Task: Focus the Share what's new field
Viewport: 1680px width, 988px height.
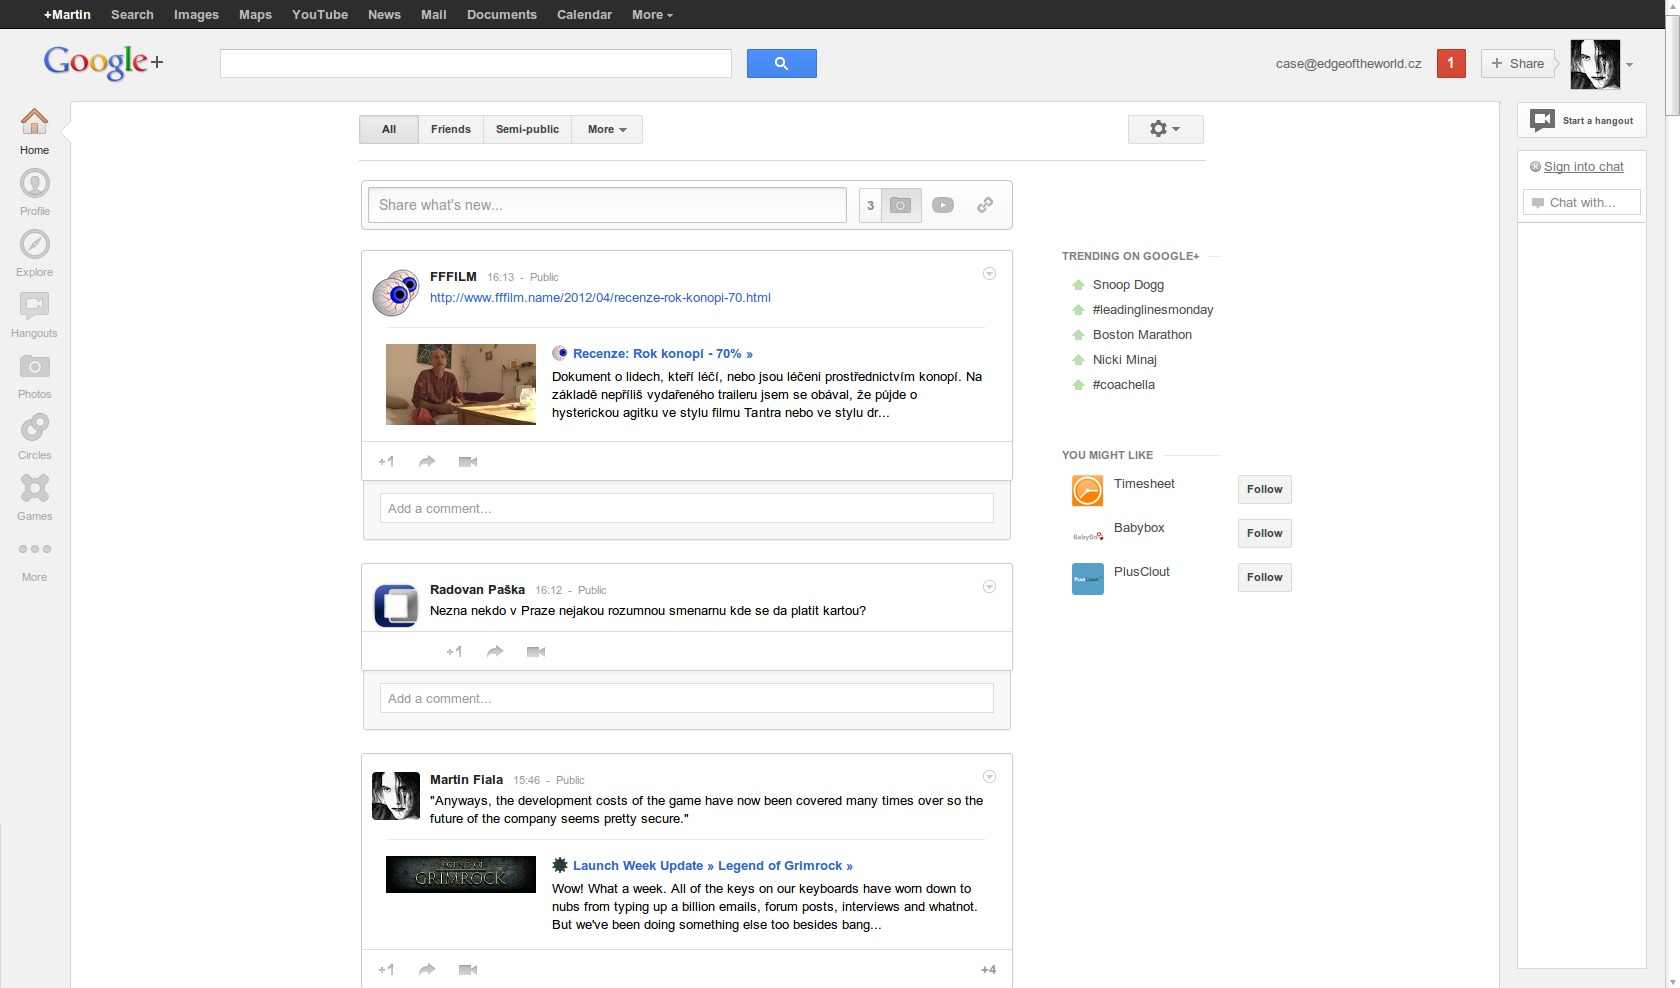Action: pos(607,205)
